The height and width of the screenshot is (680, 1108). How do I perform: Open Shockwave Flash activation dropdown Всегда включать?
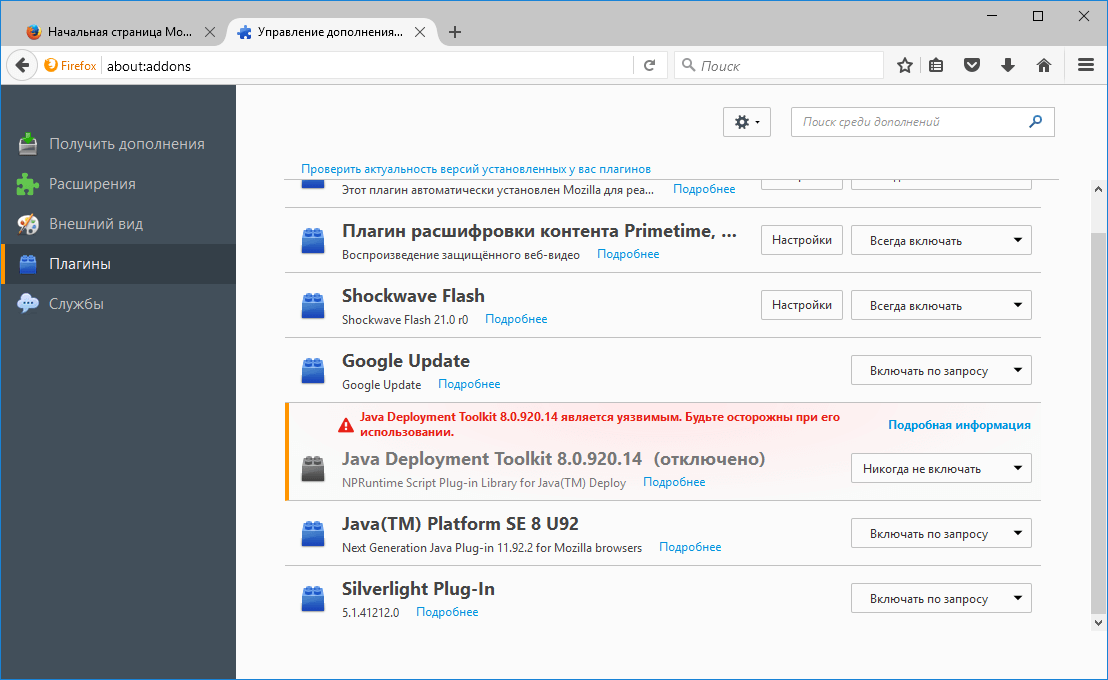(x=939, y=304)
